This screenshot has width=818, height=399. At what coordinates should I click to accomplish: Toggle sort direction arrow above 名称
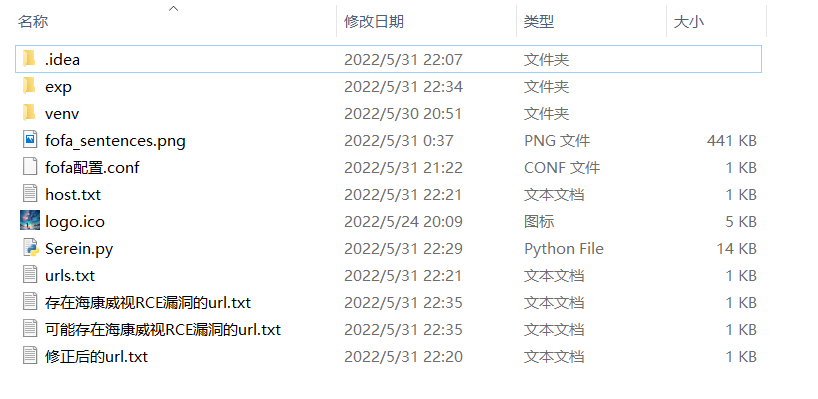pyautogui.click(x=174, y=8)
